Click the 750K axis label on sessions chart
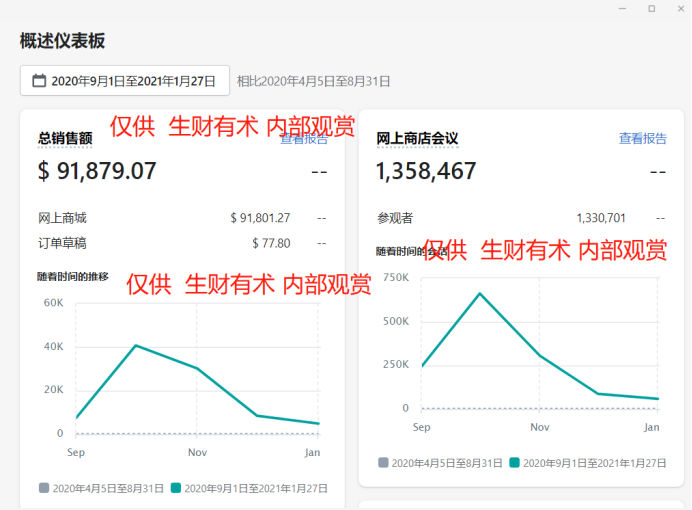692x510 pixels. pos(396,278)
